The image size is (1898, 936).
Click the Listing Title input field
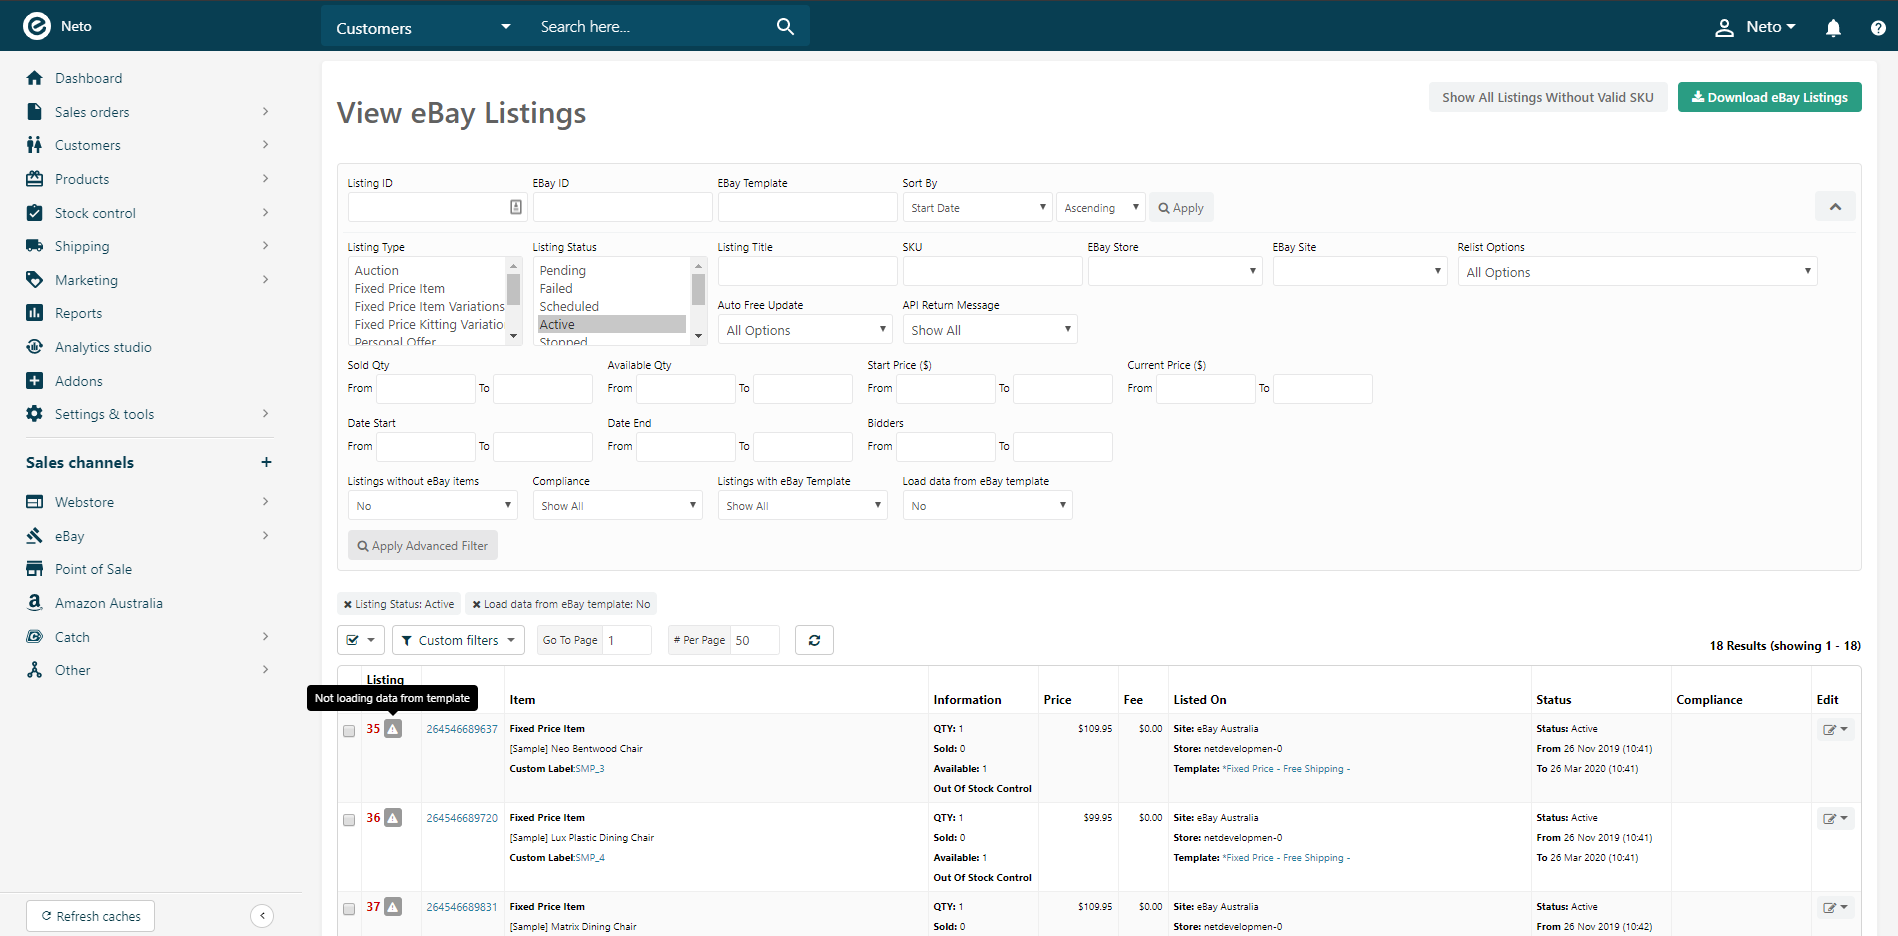pos(807,271)
